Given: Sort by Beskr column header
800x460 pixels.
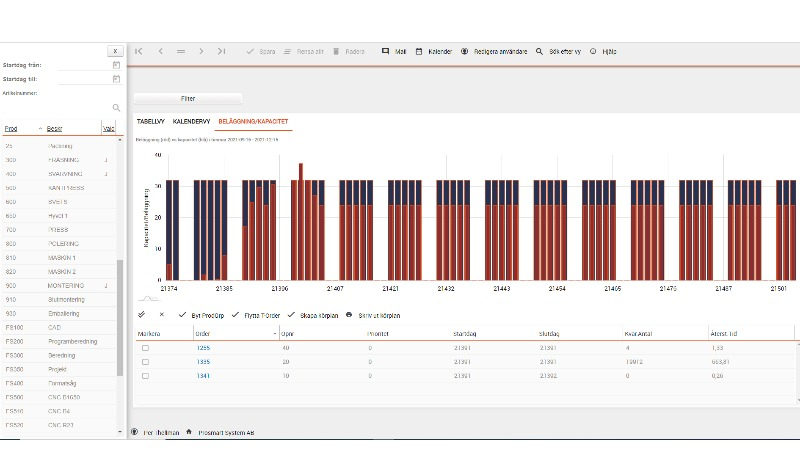Looking at the screenshot, I should [x=54, y=129].
